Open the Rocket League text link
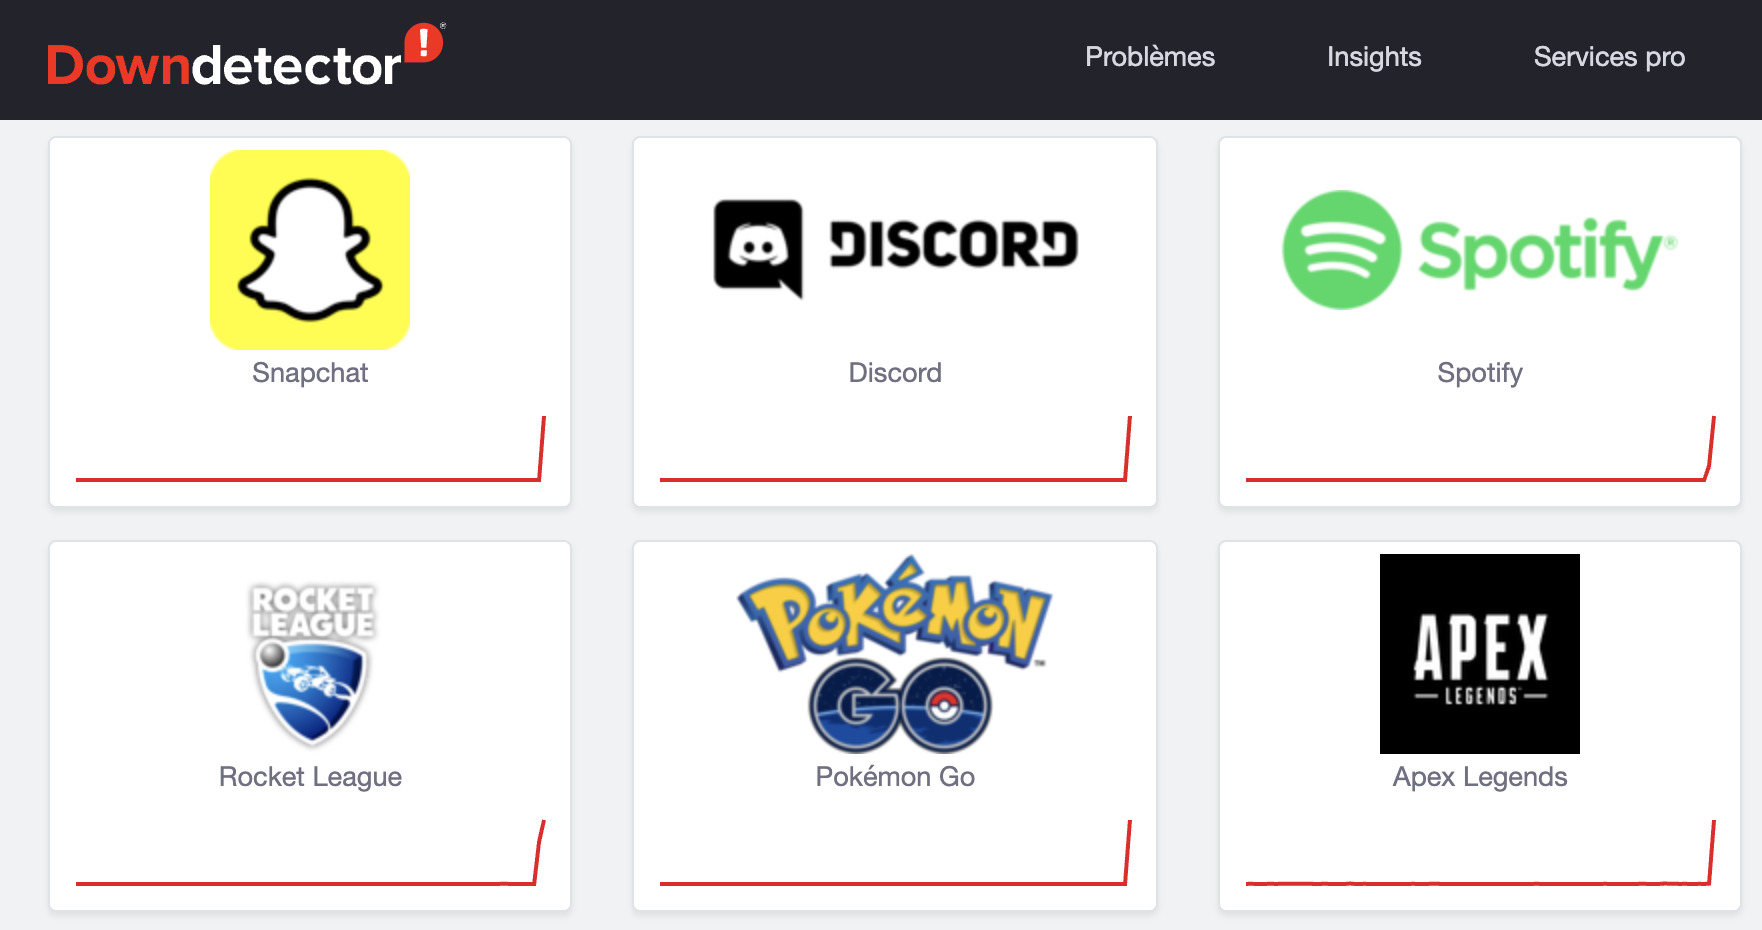The image size is (1762, 930). (310, 777)
